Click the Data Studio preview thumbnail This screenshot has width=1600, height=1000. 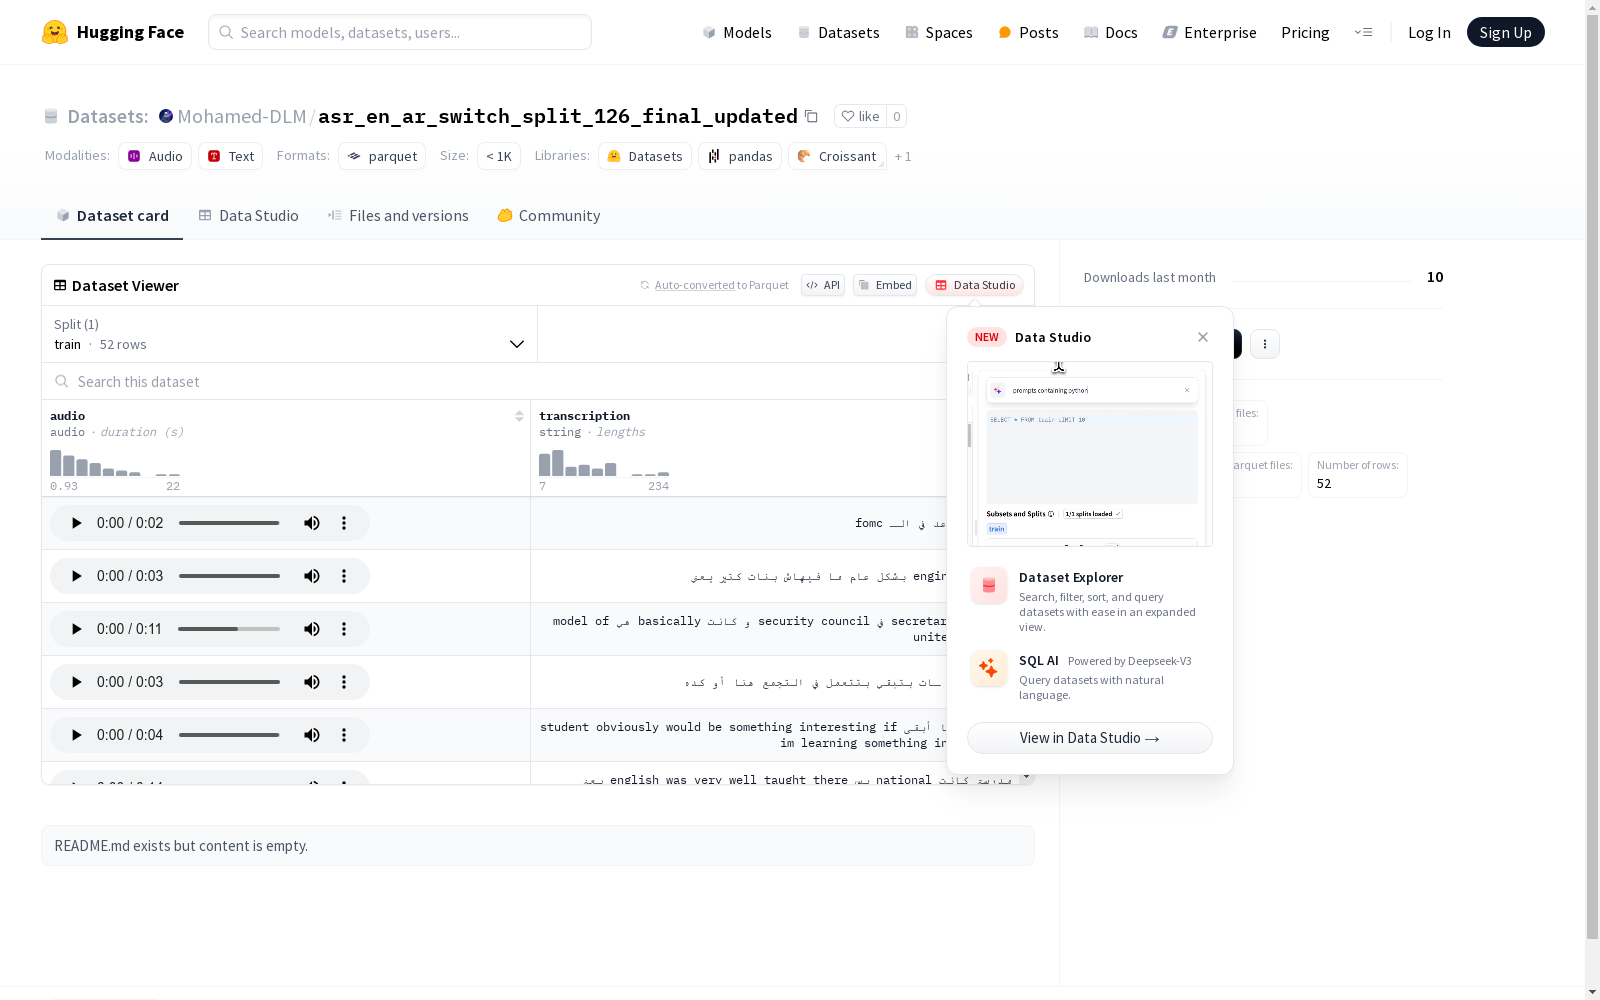1089,454
